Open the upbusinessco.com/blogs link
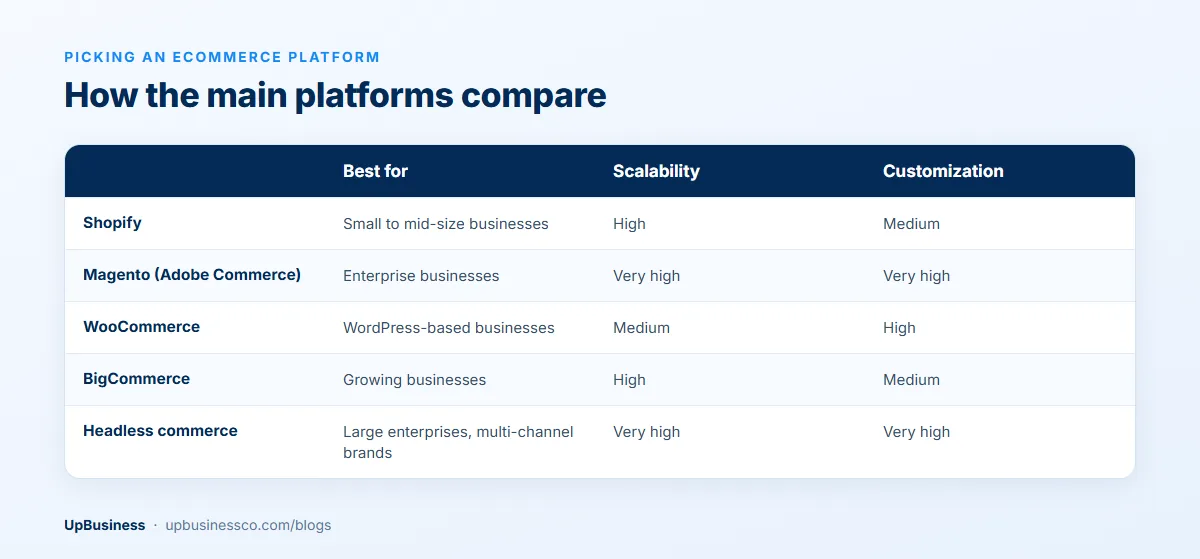The image size is (1200, 559). point(248,525)
